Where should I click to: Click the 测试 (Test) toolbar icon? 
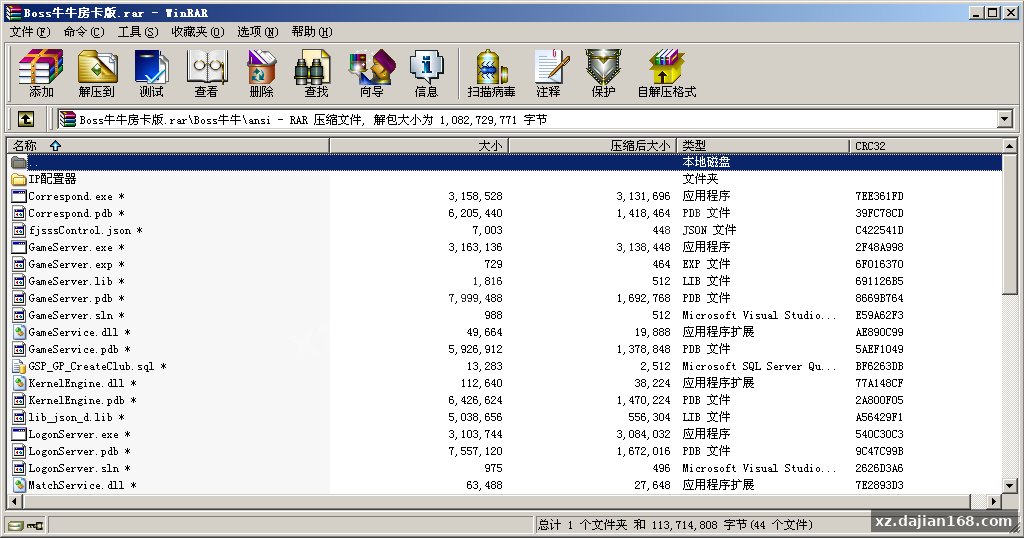pos(152,73)
